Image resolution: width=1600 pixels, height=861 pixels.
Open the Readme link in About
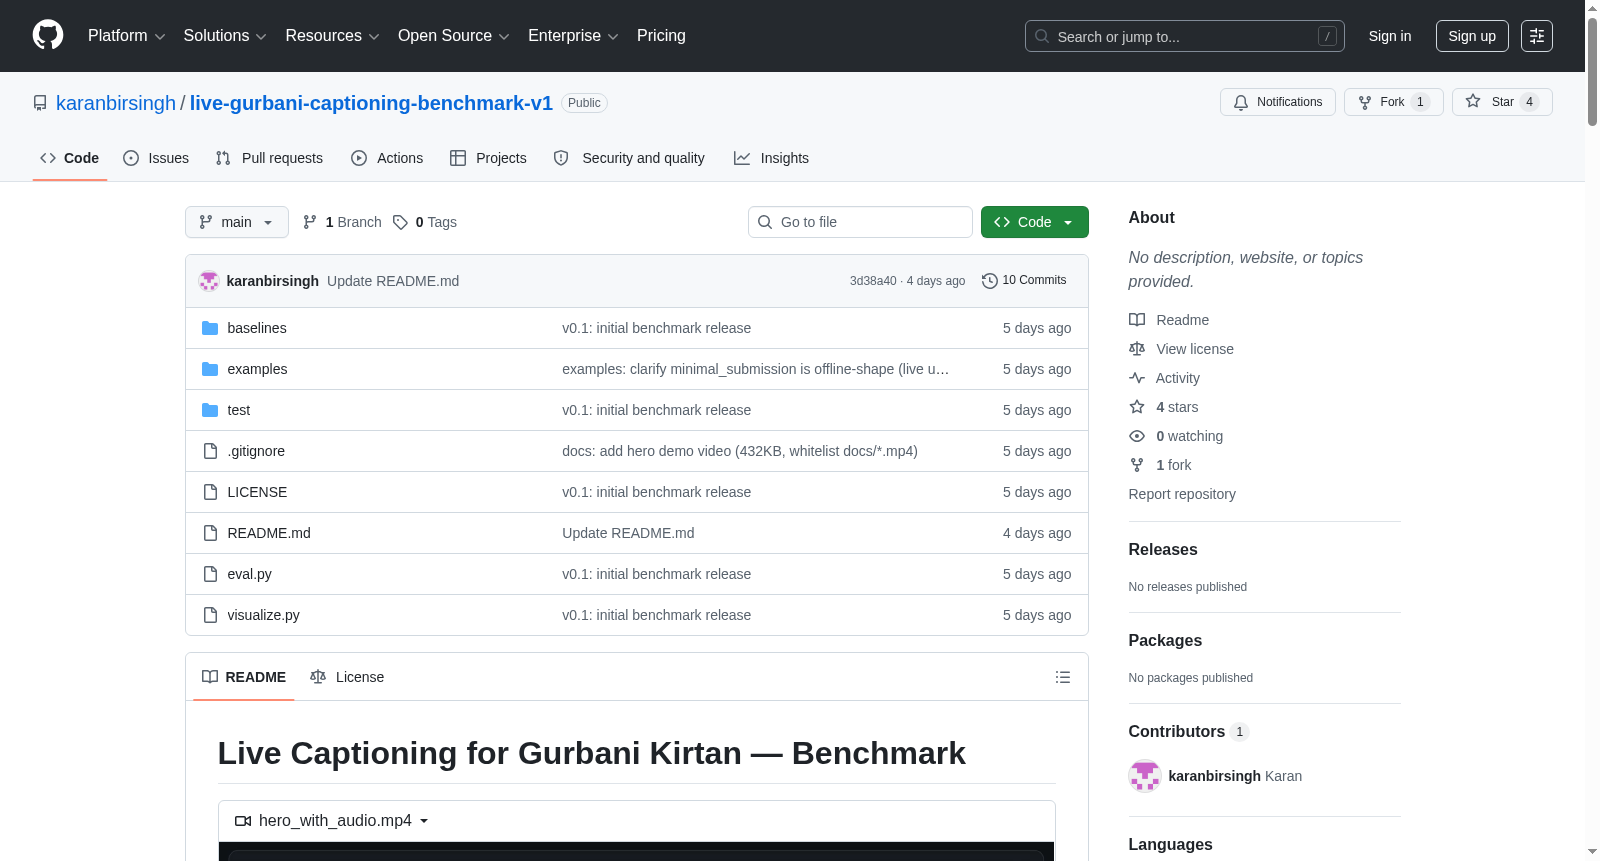coord(1169,320)
